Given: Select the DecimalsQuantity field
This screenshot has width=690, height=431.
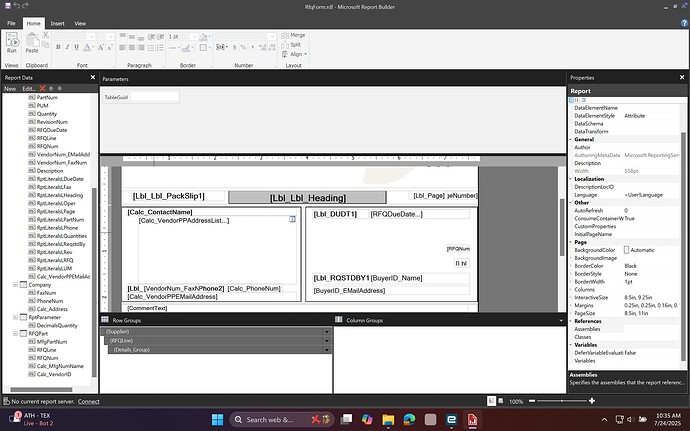Looking at the screenshot, I should (x=57, y=325).
